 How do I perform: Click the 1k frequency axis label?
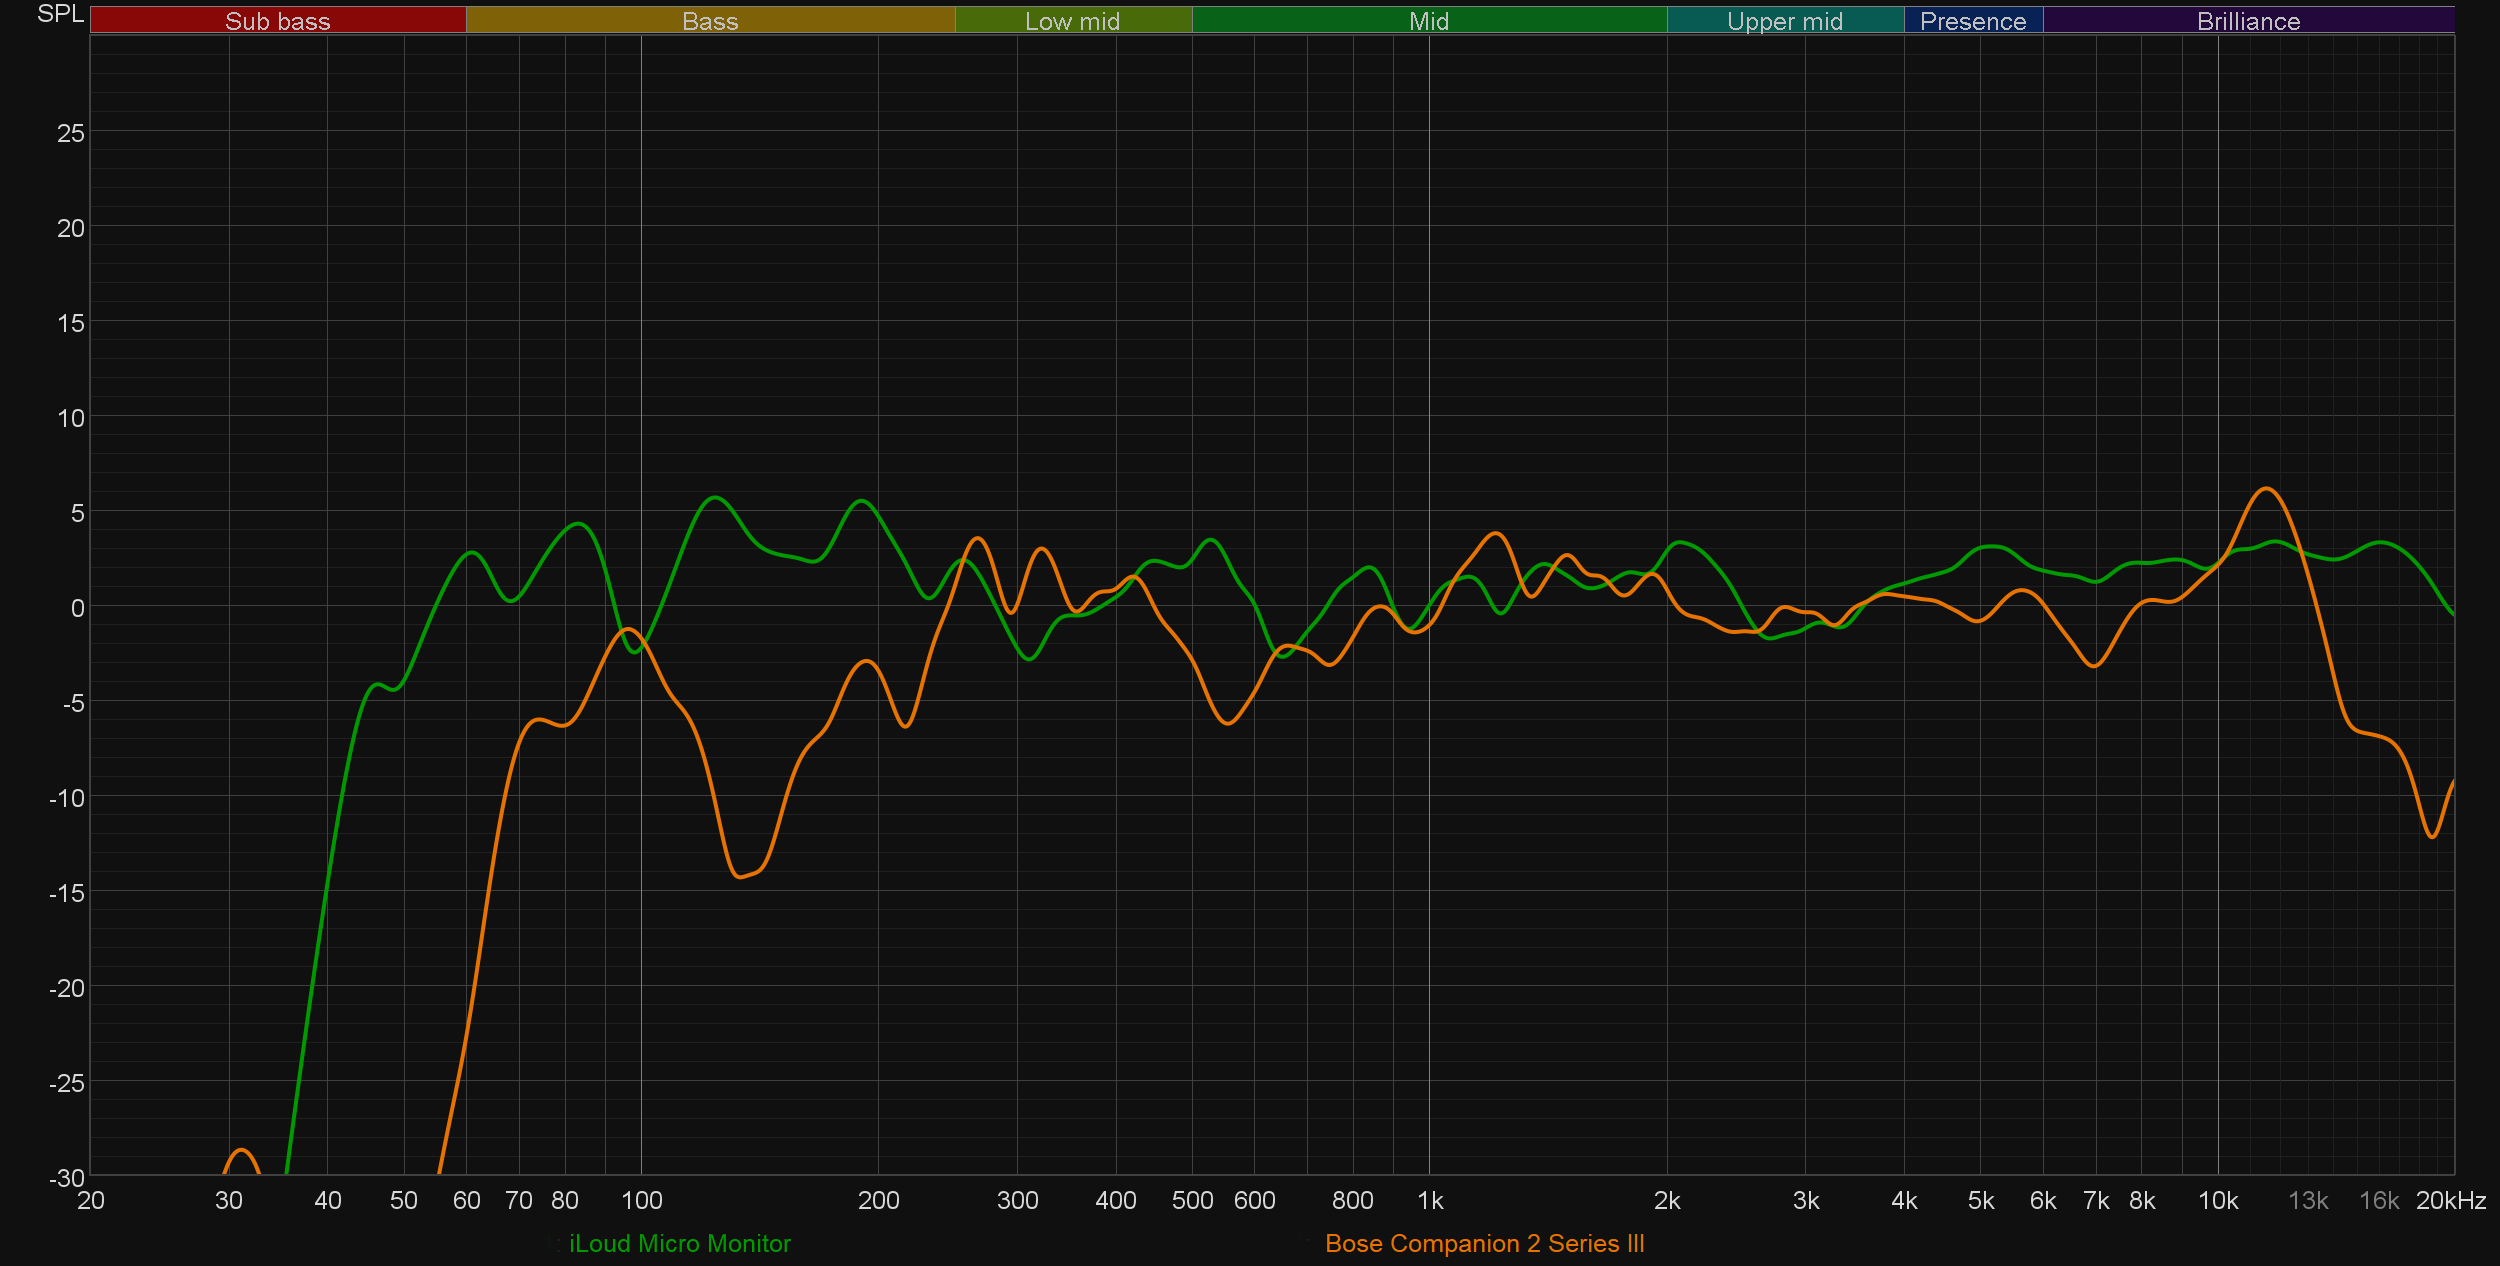(x=1430, y=1200)
